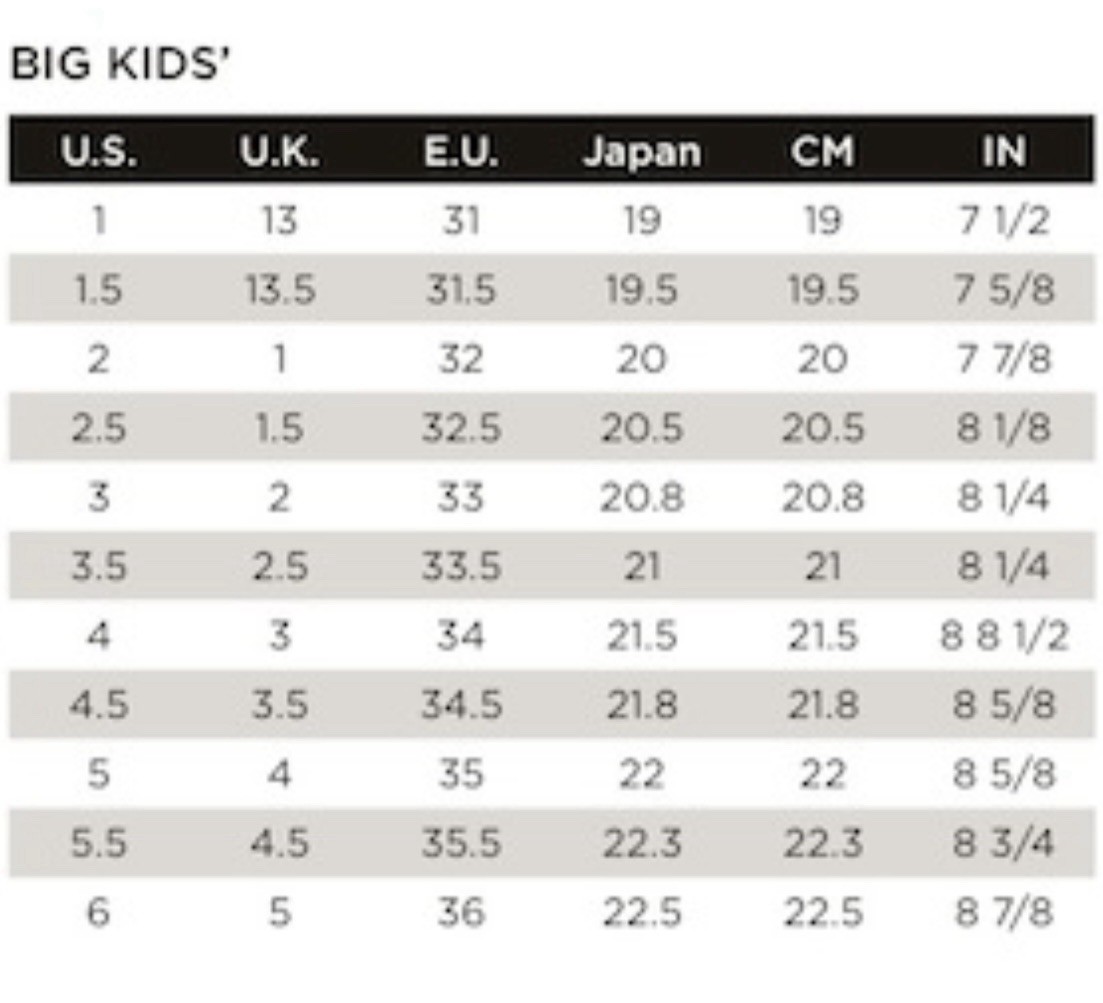
Task: Click 21.8 in the CM column
Action: [x=821, y=705]
